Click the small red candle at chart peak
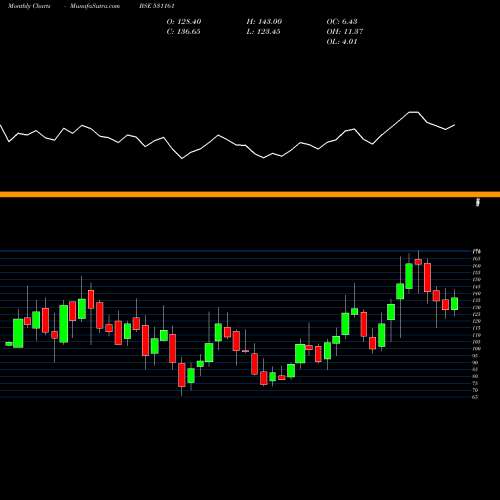500x500 pixels. pos(418,262)
